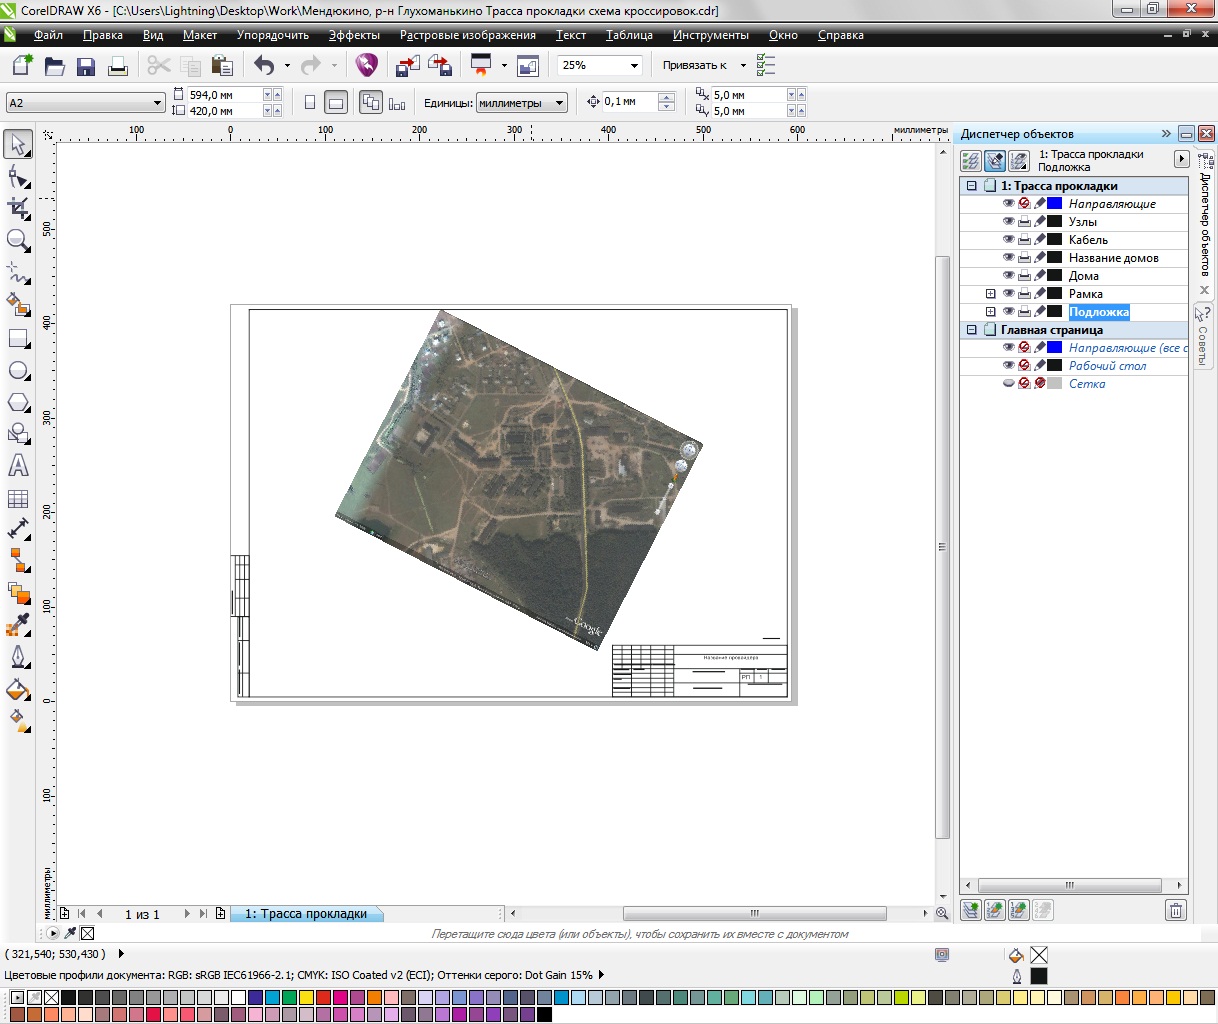Collapse the Главная страница tree

971,330
